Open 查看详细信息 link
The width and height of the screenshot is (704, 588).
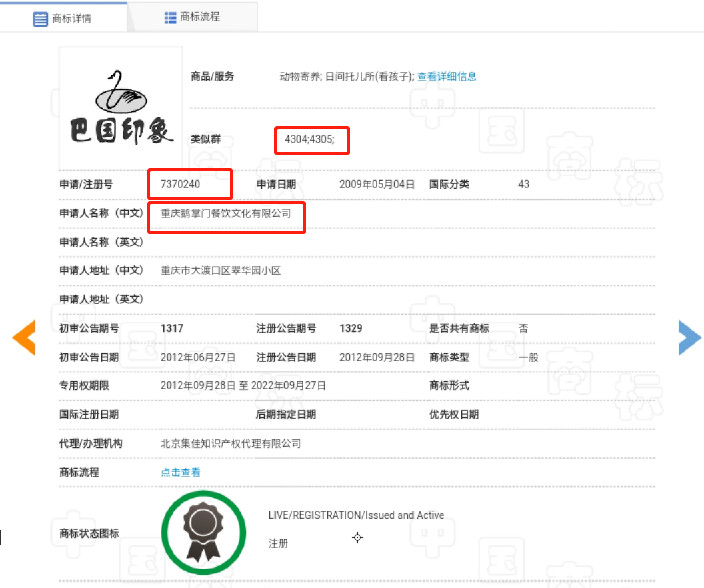(447, 76)
